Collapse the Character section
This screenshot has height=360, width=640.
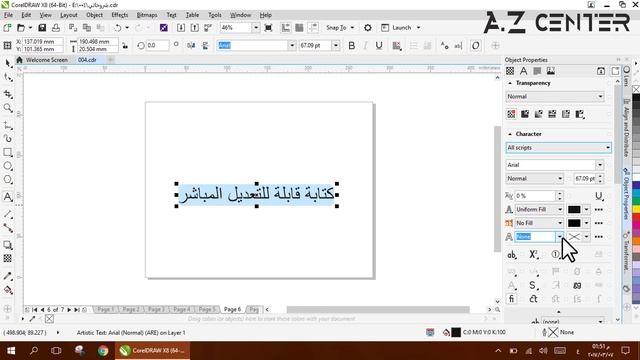coord(510,134)
